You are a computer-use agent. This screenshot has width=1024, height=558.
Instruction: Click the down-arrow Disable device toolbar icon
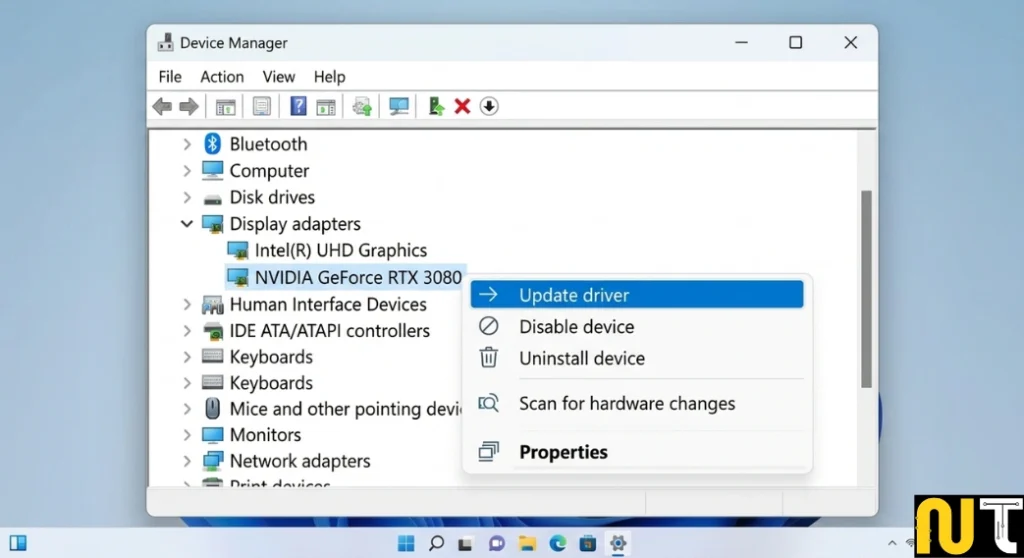click(x=489, y=106)
